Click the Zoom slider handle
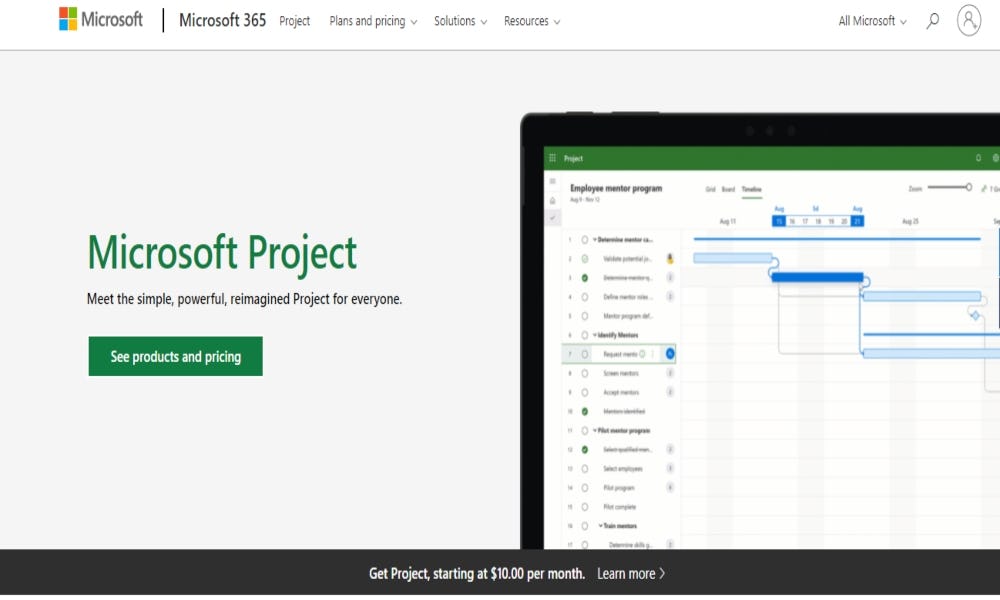1000x600 pixels. tap(968, 187)
